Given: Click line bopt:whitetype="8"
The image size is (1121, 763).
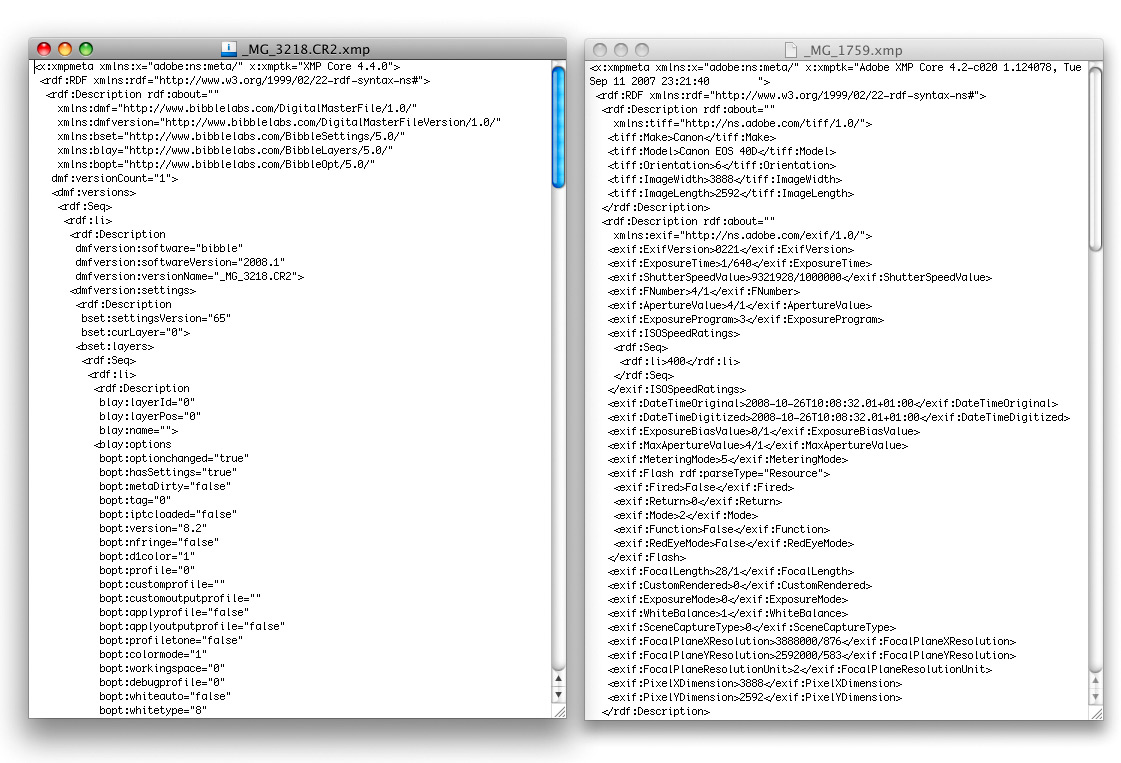Looking at the screenshot, I should (x=153, y=710).
